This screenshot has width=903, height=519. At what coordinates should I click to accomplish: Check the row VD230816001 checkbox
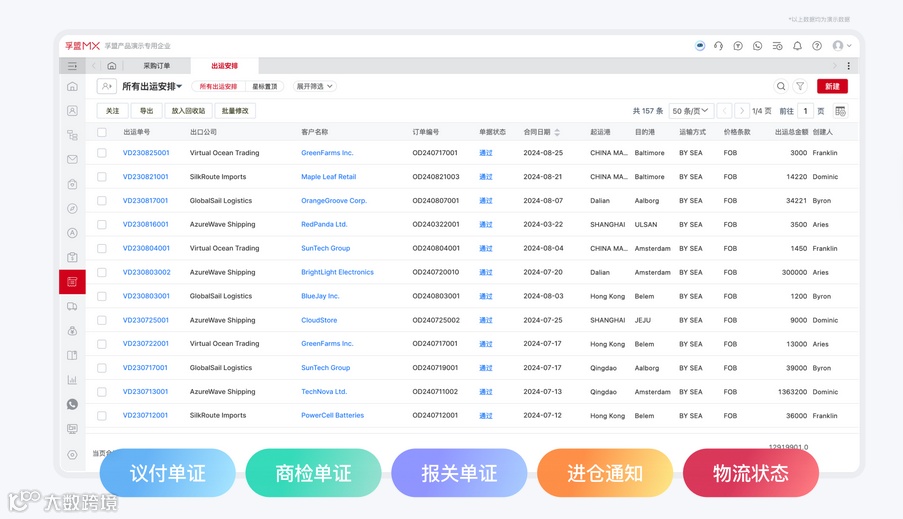coord(102,225)
